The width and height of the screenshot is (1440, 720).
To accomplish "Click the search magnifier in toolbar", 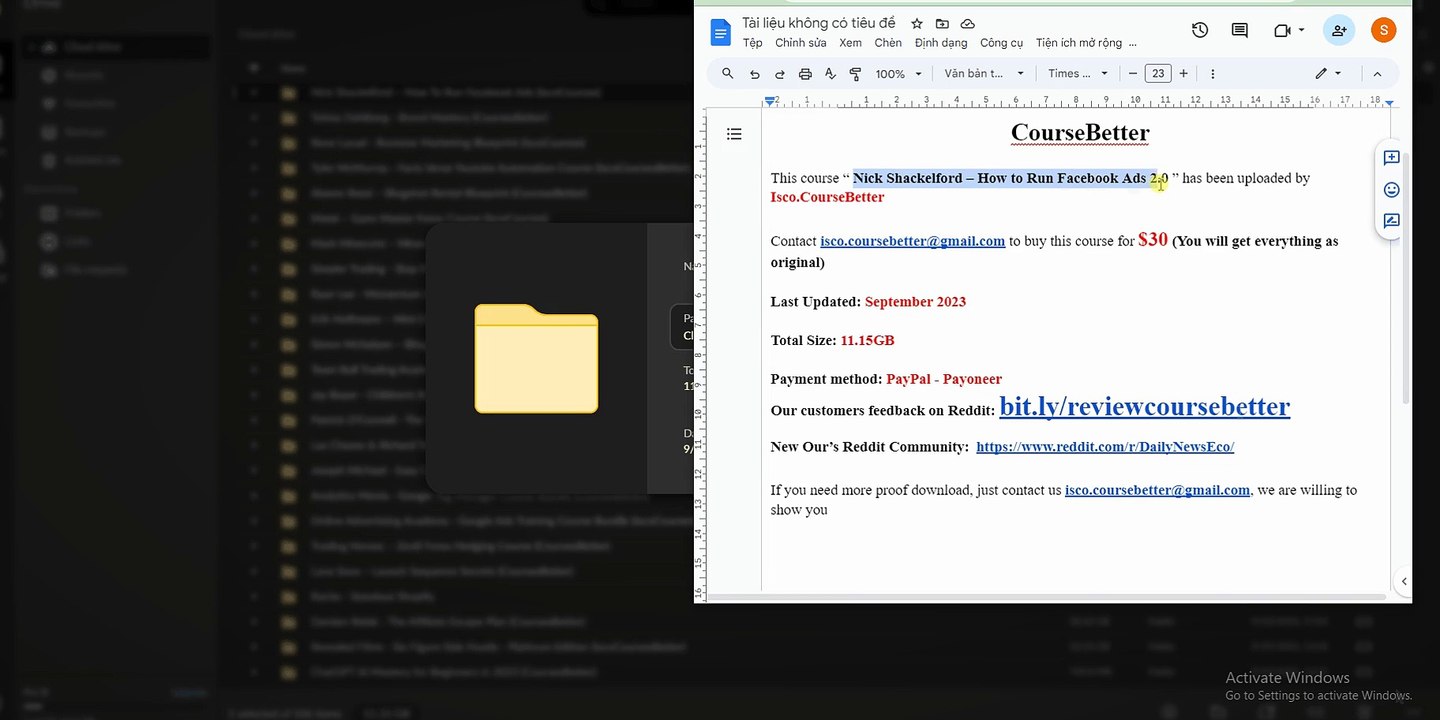I will [728, 74].
